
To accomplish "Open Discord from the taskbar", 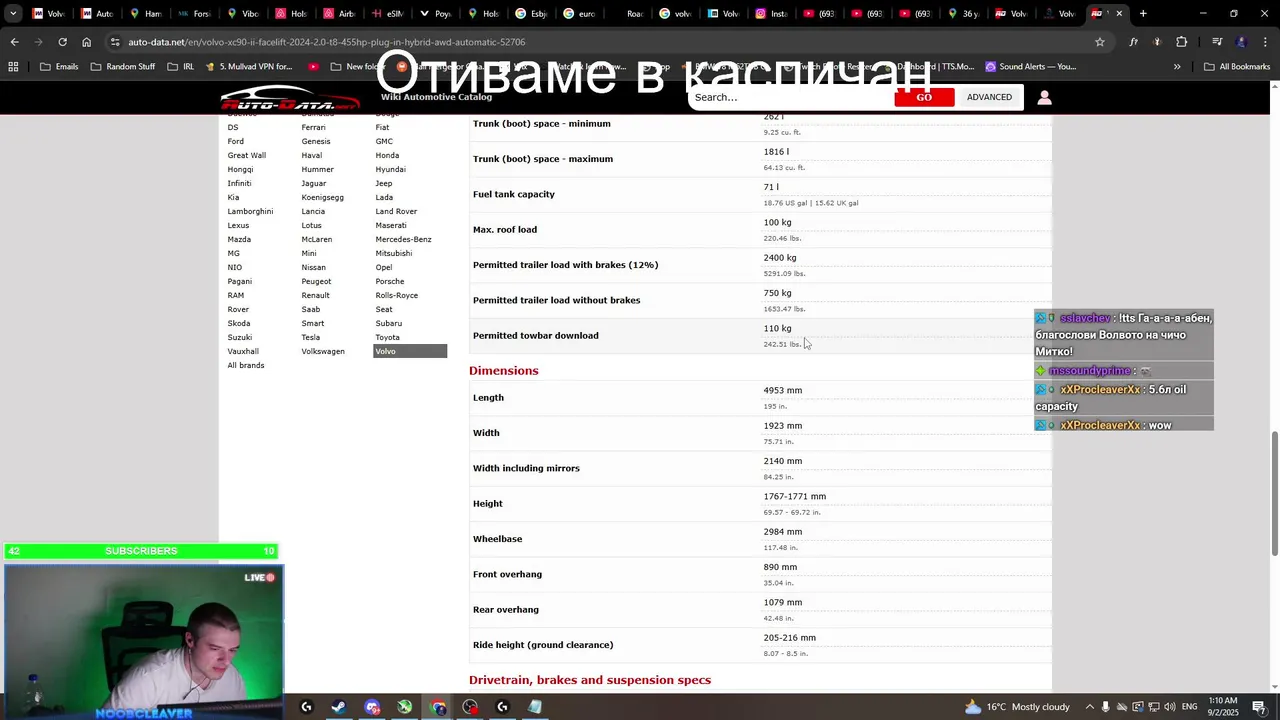I will click(x=372, y=707).
